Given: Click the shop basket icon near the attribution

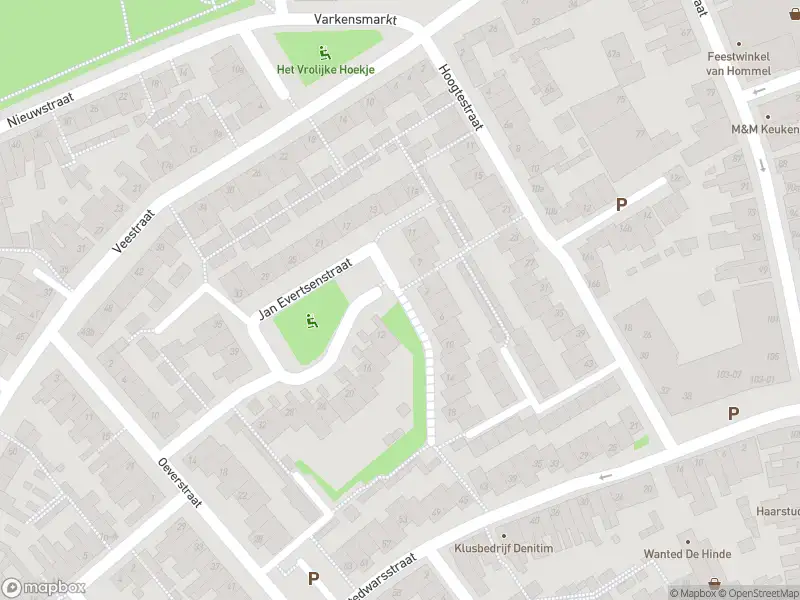Looking at the screenshot, I should click(x=715, y=583).
